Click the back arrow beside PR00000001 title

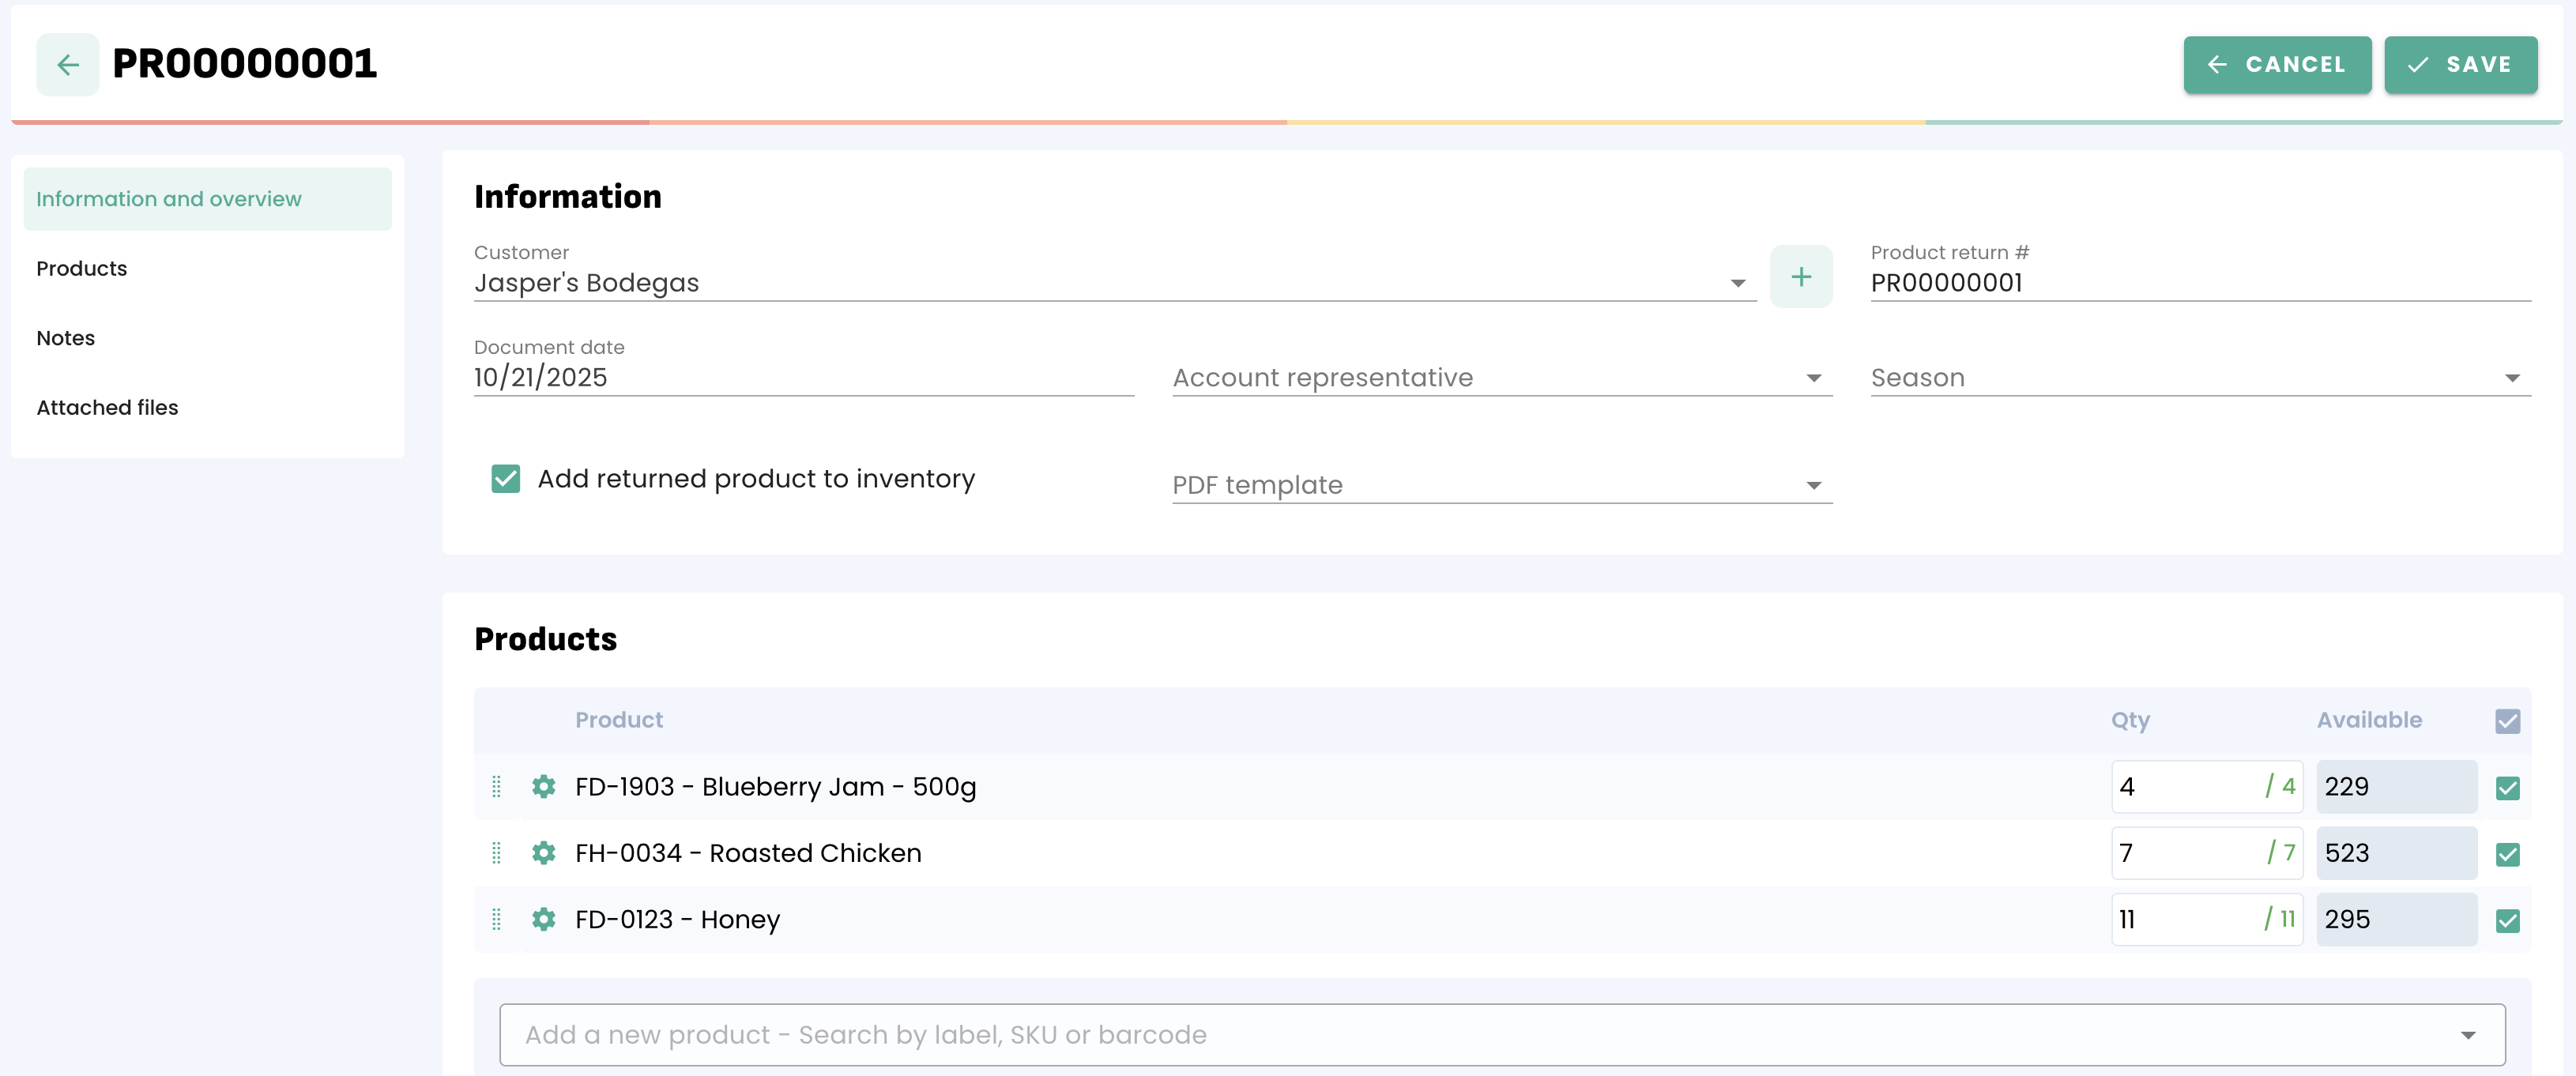pos(67,65)
